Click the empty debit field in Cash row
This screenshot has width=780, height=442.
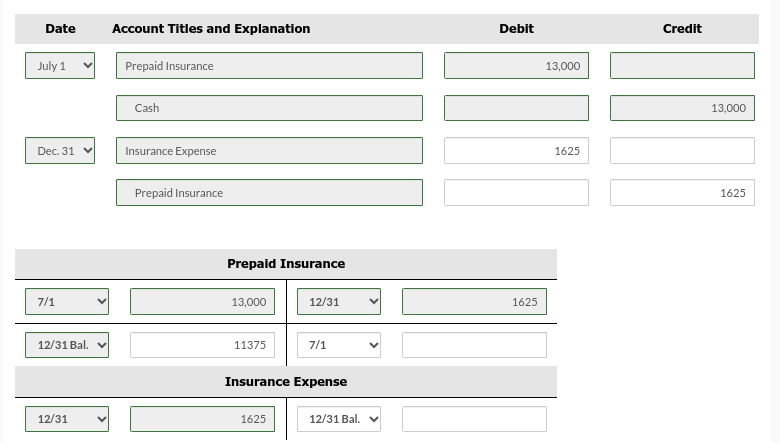point(516,108)
